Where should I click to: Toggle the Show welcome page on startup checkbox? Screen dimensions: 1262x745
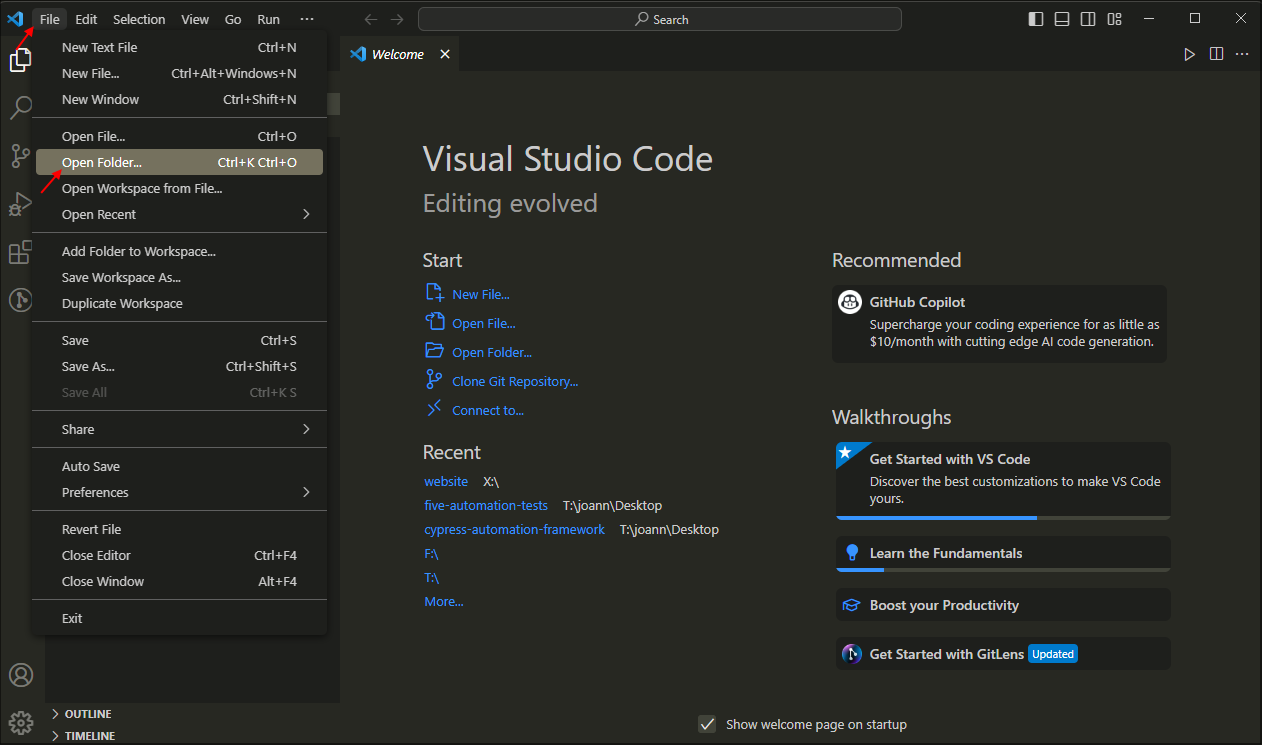(x=707, y=724)
